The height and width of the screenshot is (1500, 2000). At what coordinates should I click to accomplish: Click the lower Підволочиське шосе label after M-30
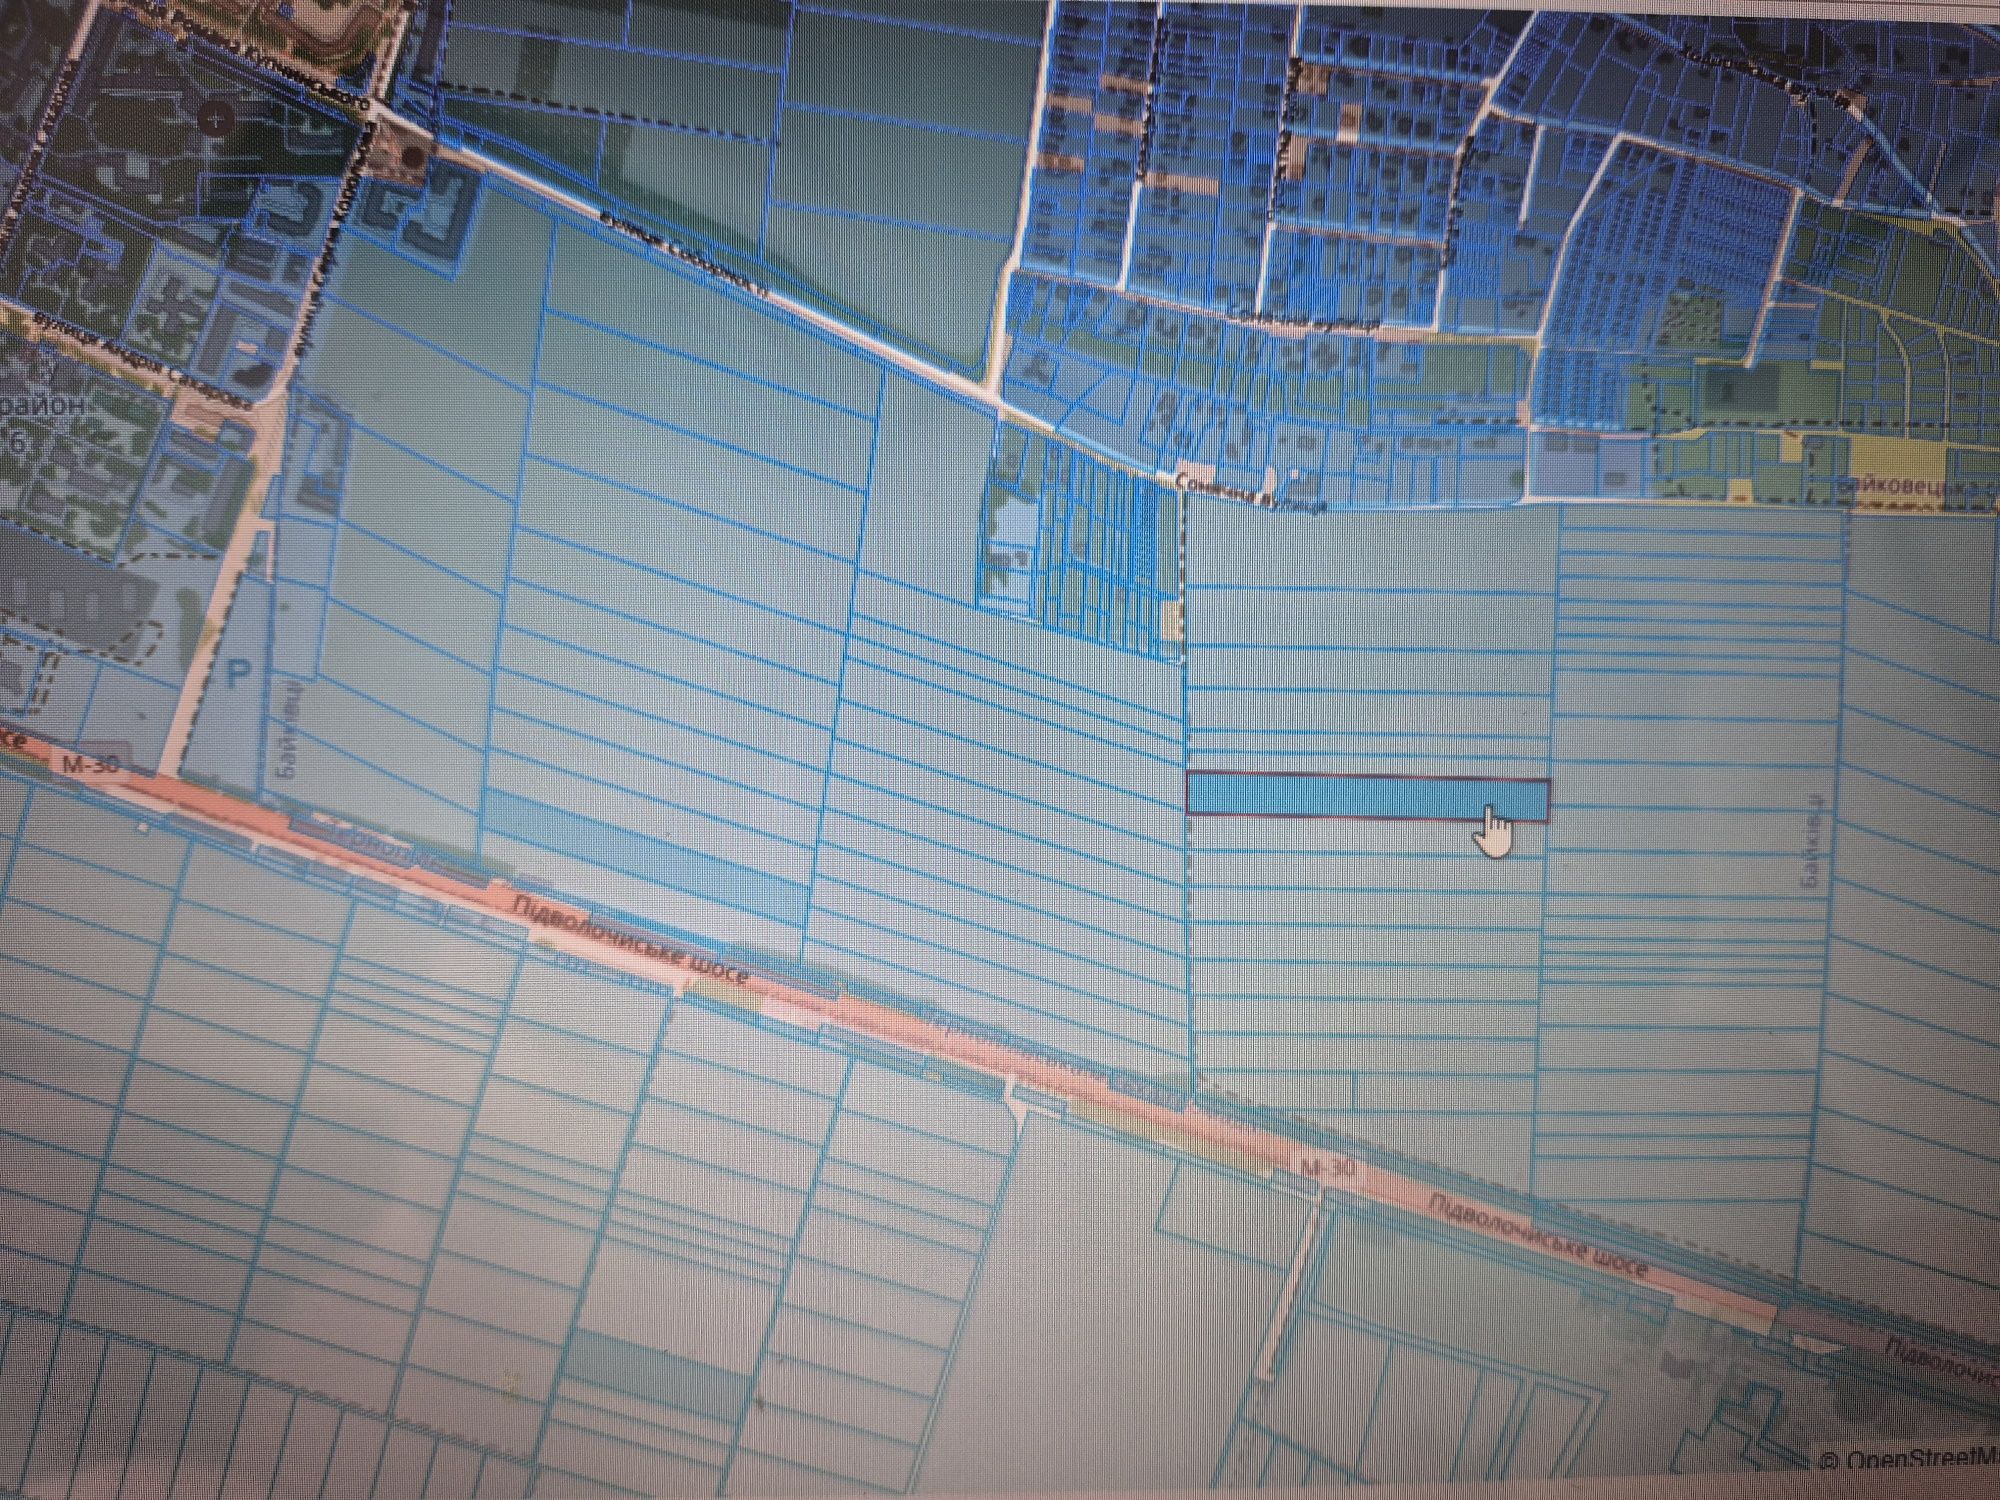click(1540, 1236)
